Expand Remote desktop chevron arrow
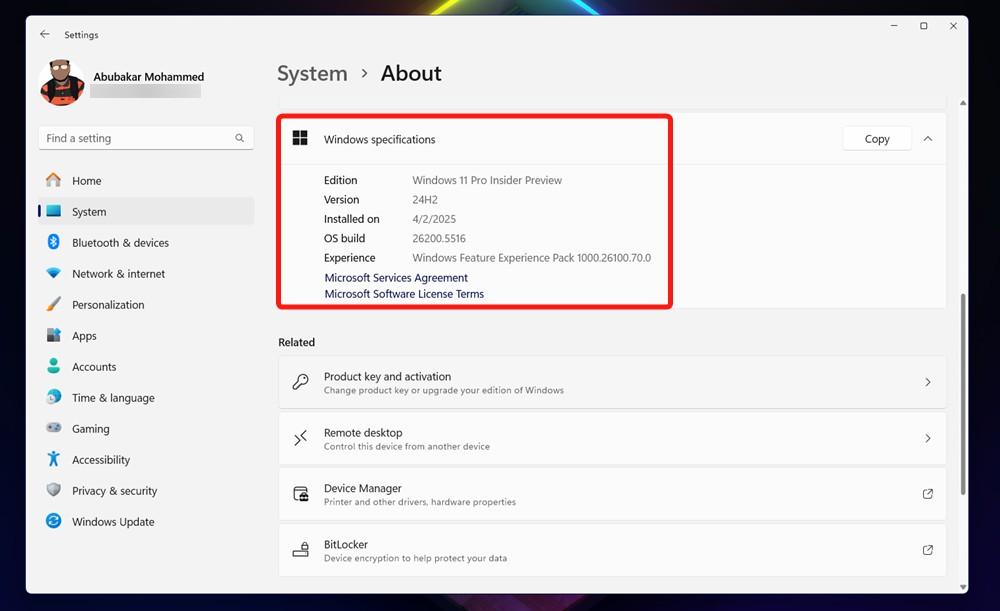This screenshot has width=1000, height=611. tap(928, 438)
